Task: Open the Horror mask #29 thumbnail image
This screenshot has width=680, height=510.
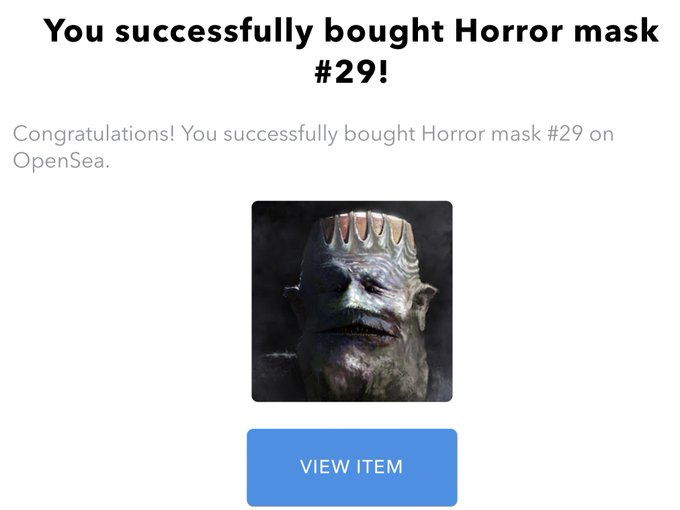Action: (x=352, y=301)
